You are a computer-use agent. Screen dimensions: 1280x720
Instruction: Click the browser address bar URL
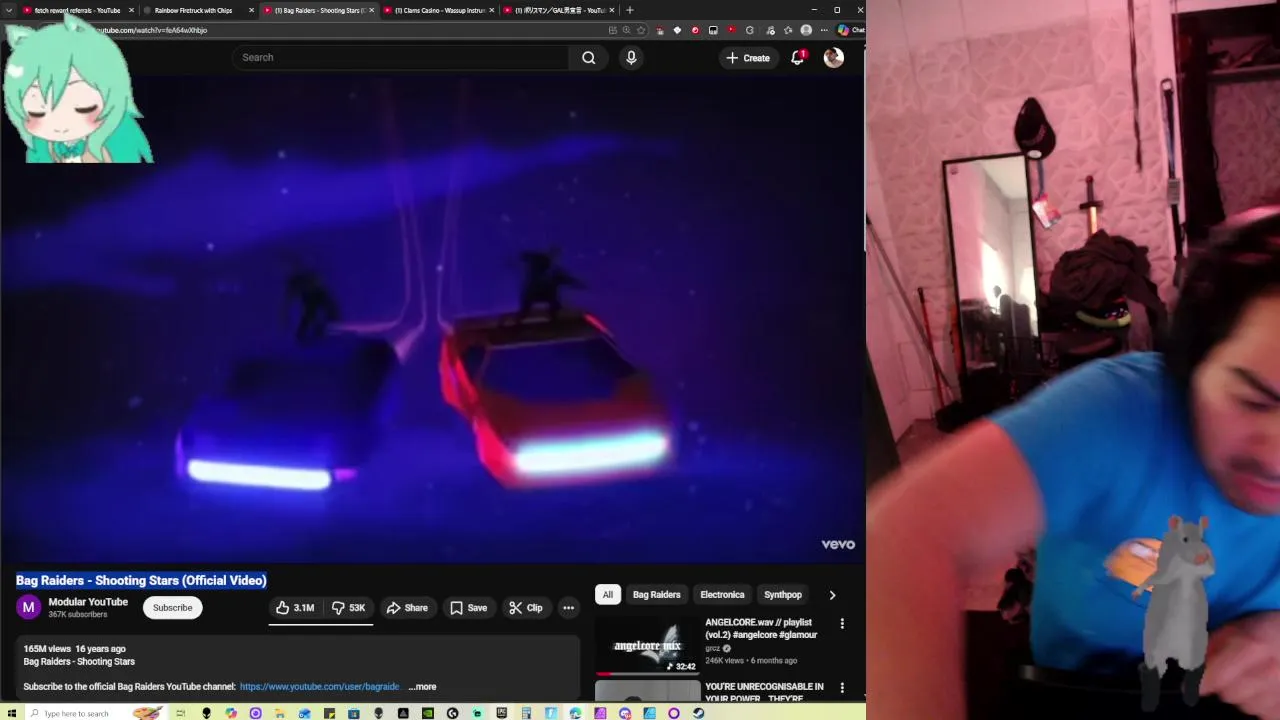click(x=150, y=30)
